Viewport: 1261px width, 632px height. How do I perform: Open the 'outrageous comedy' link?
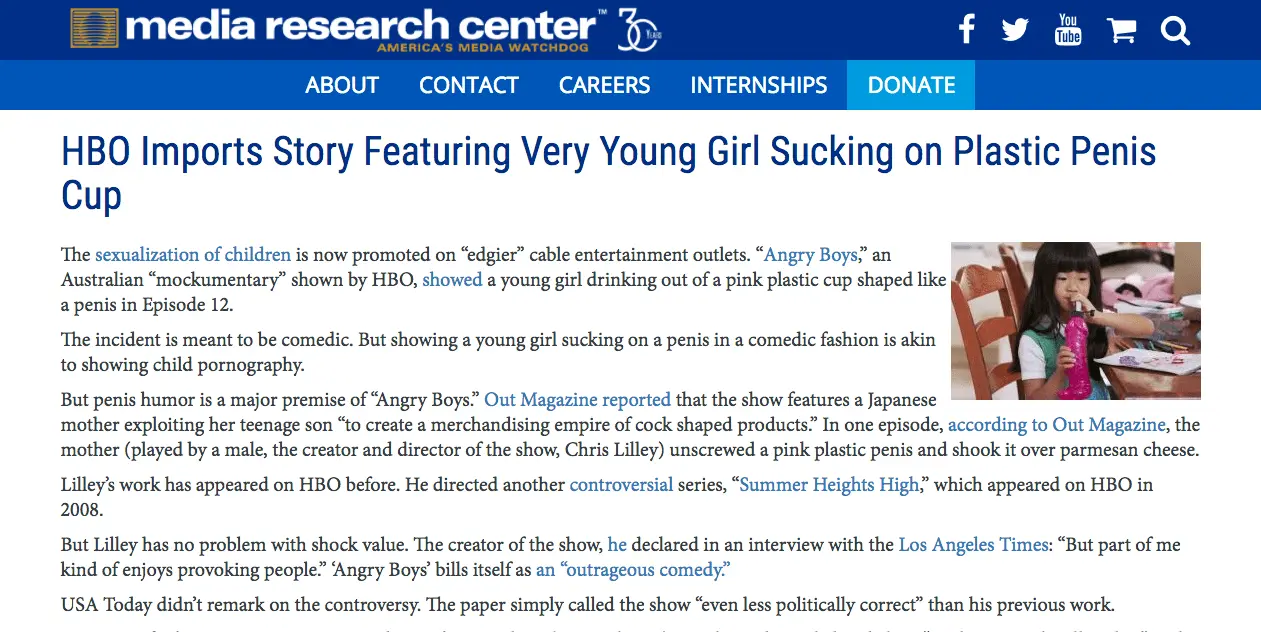[x=633, y=570]
